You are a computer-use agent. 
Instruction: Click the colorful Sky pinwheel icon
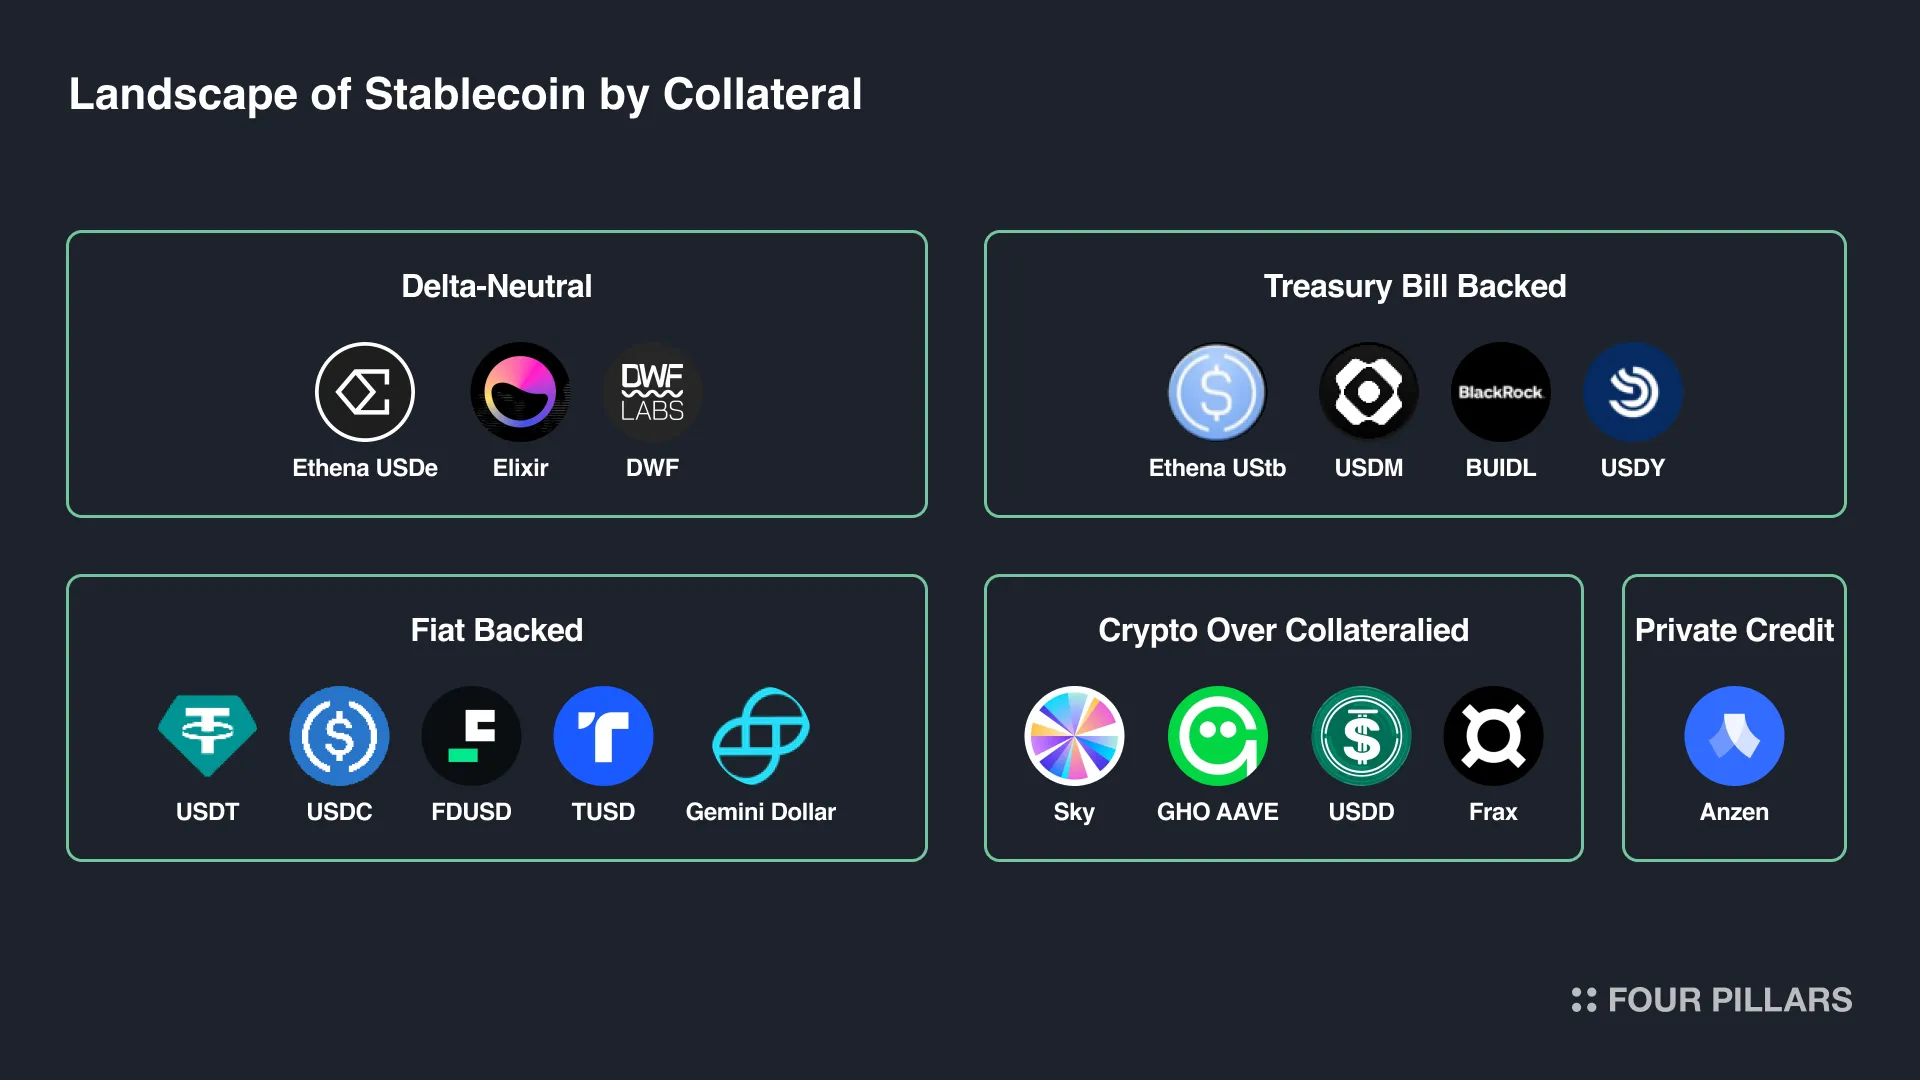tap(1074, 736)
